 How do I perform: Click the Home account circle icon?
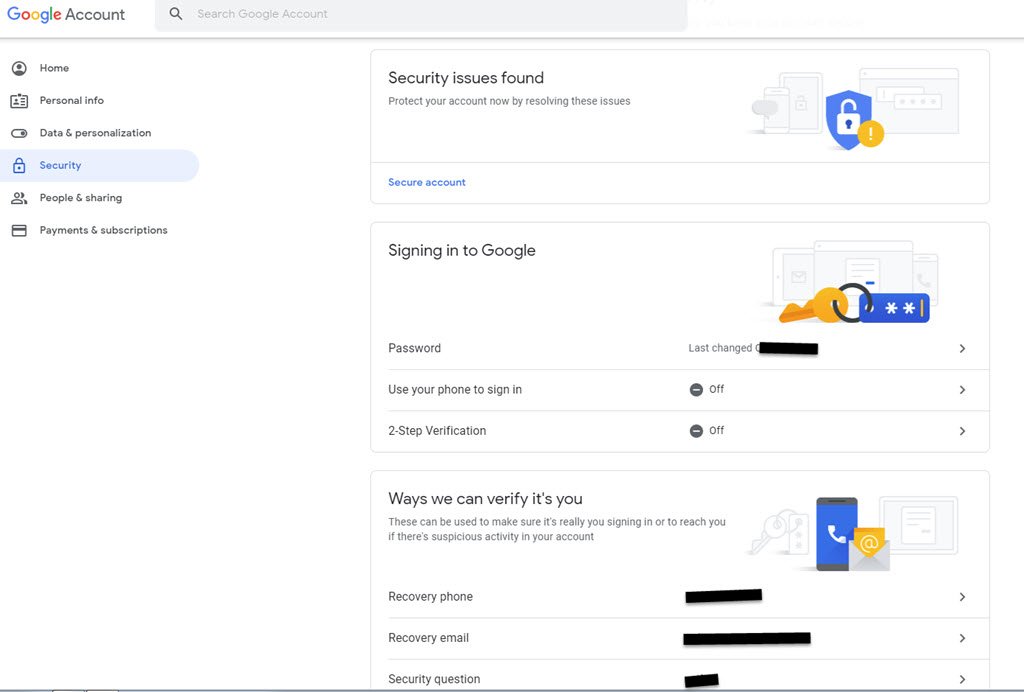click(19, 68)
